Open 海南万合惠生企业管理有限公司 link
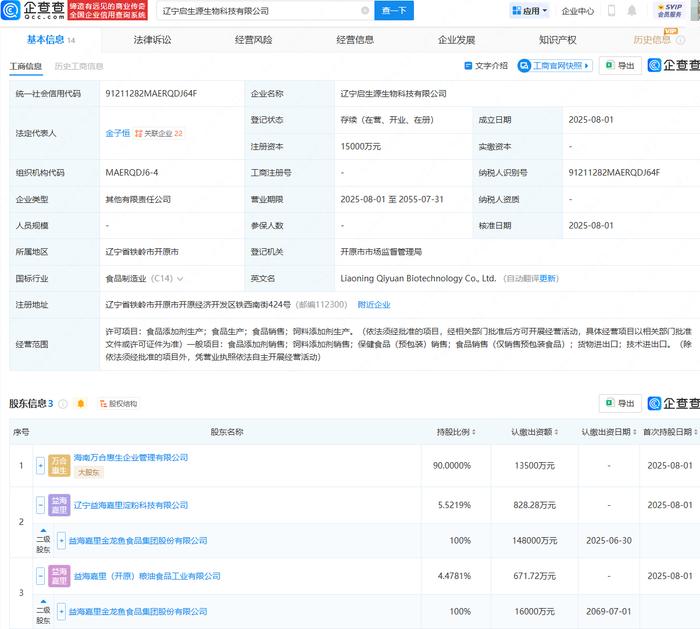 [131, 458]
